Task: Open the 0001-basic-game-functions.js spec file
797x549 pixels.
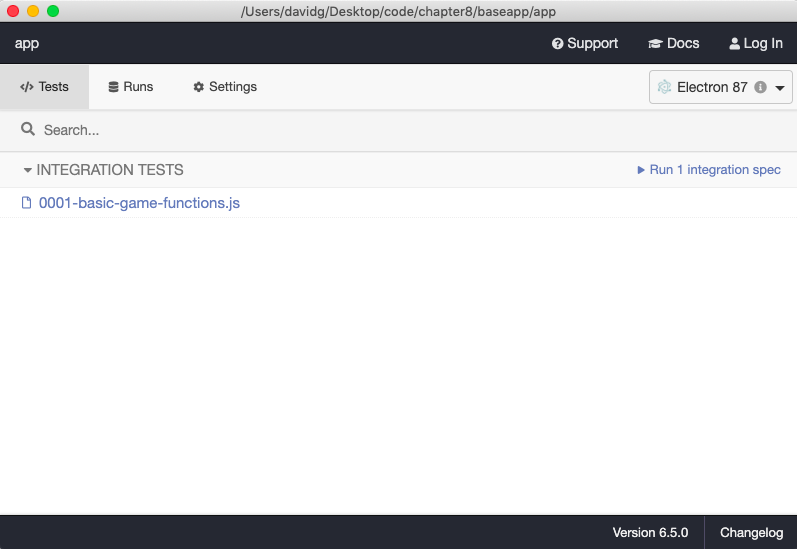Action: pyautogui.click(x=139, y=203)
